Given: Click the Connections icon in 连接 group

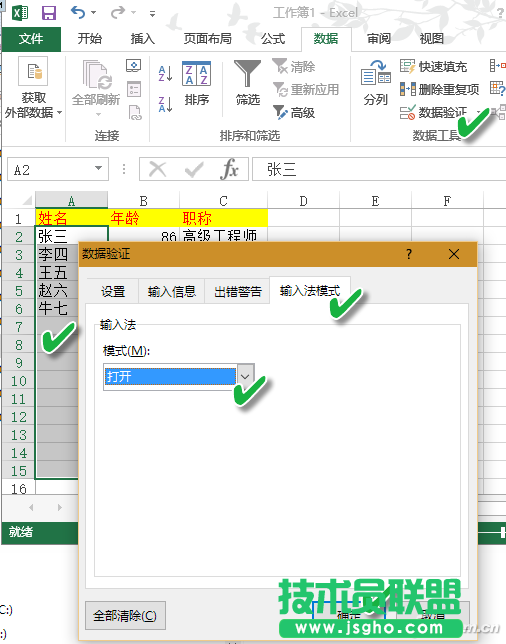Looking at the screenshot, I should (x=133, y=66).
